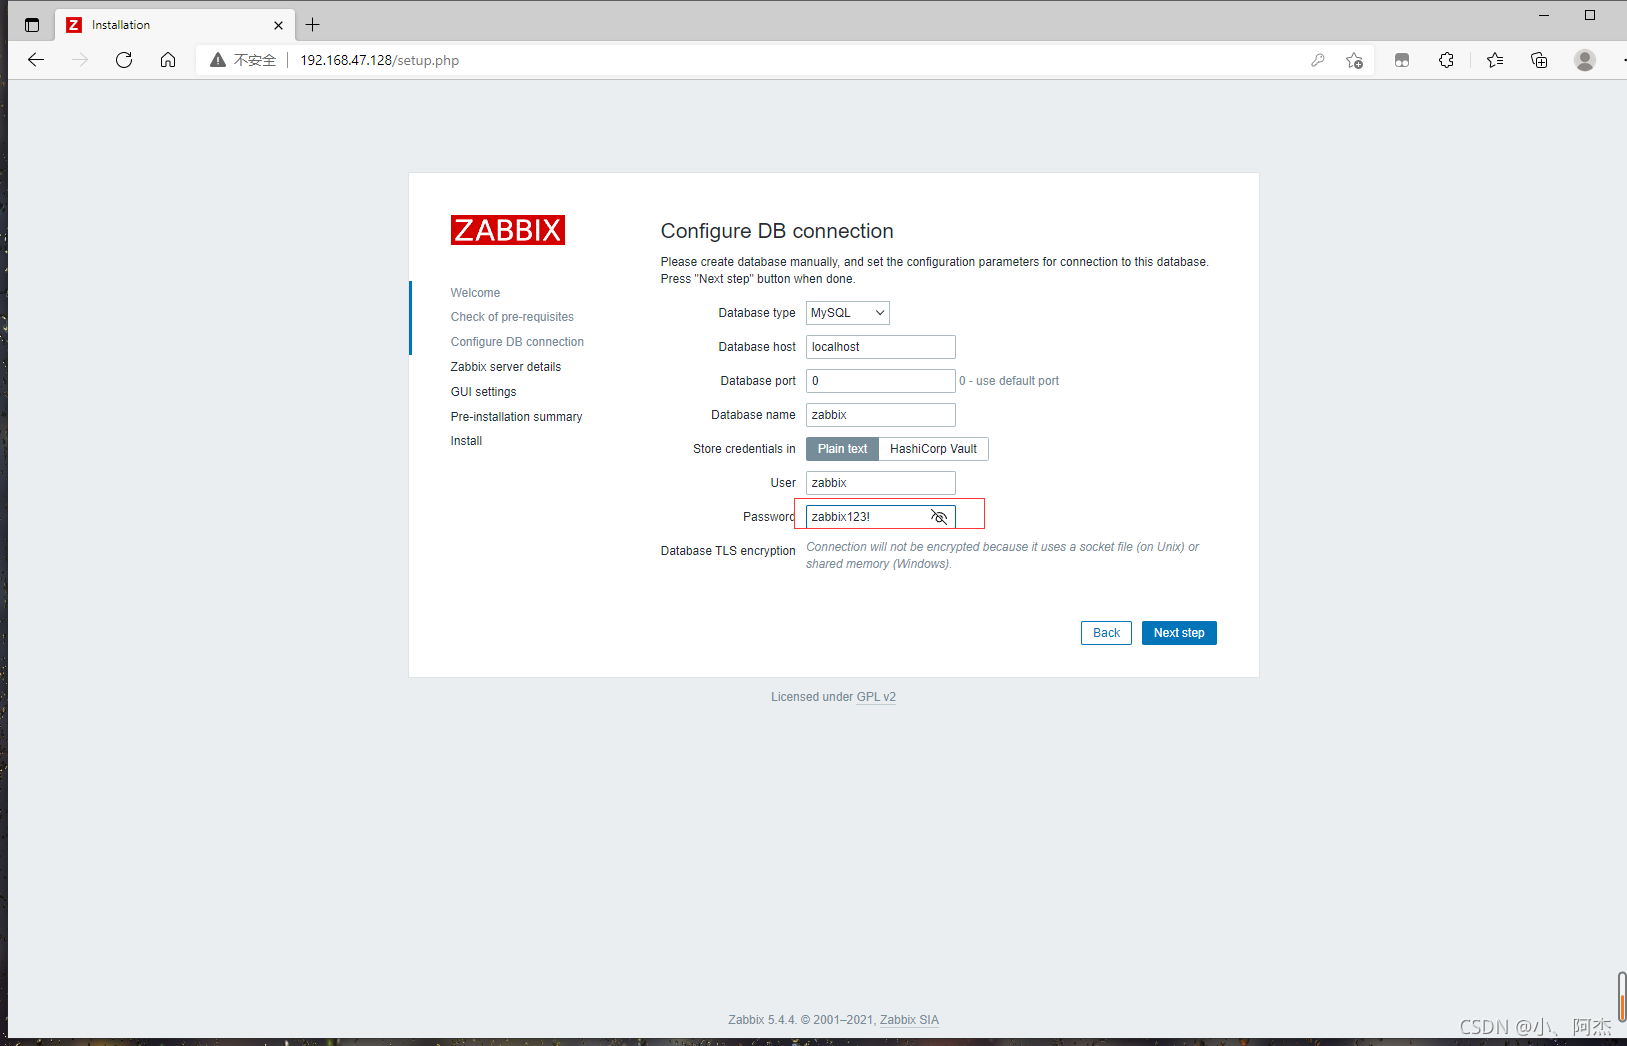Viewport: 1627px width, 1046px height.
Task: Click the Zabbix tab favicon
Action: 74,25
